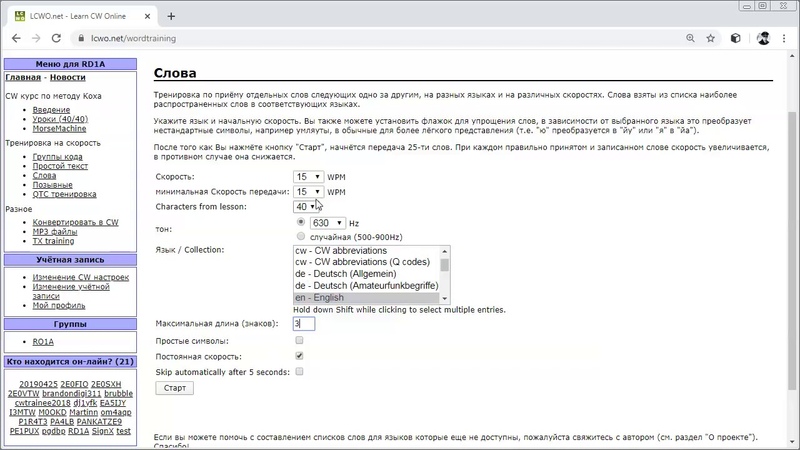Screen dimensions: 800x450
Task: Select the fixed tone radio button
Action: 301,222
